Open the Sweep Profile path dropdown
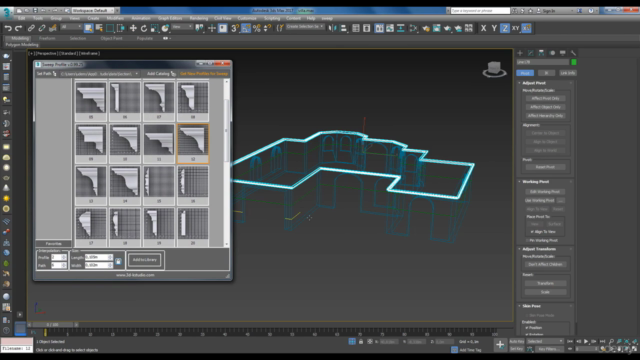The height and width of the screenshot is (360, 640). click(136, 74)
